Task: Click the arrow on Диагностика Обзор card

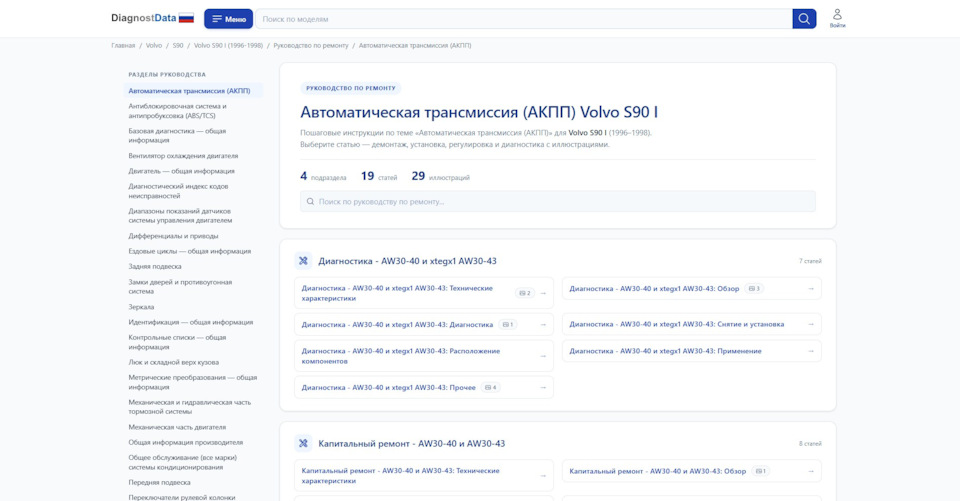Action: pos(811,288)
